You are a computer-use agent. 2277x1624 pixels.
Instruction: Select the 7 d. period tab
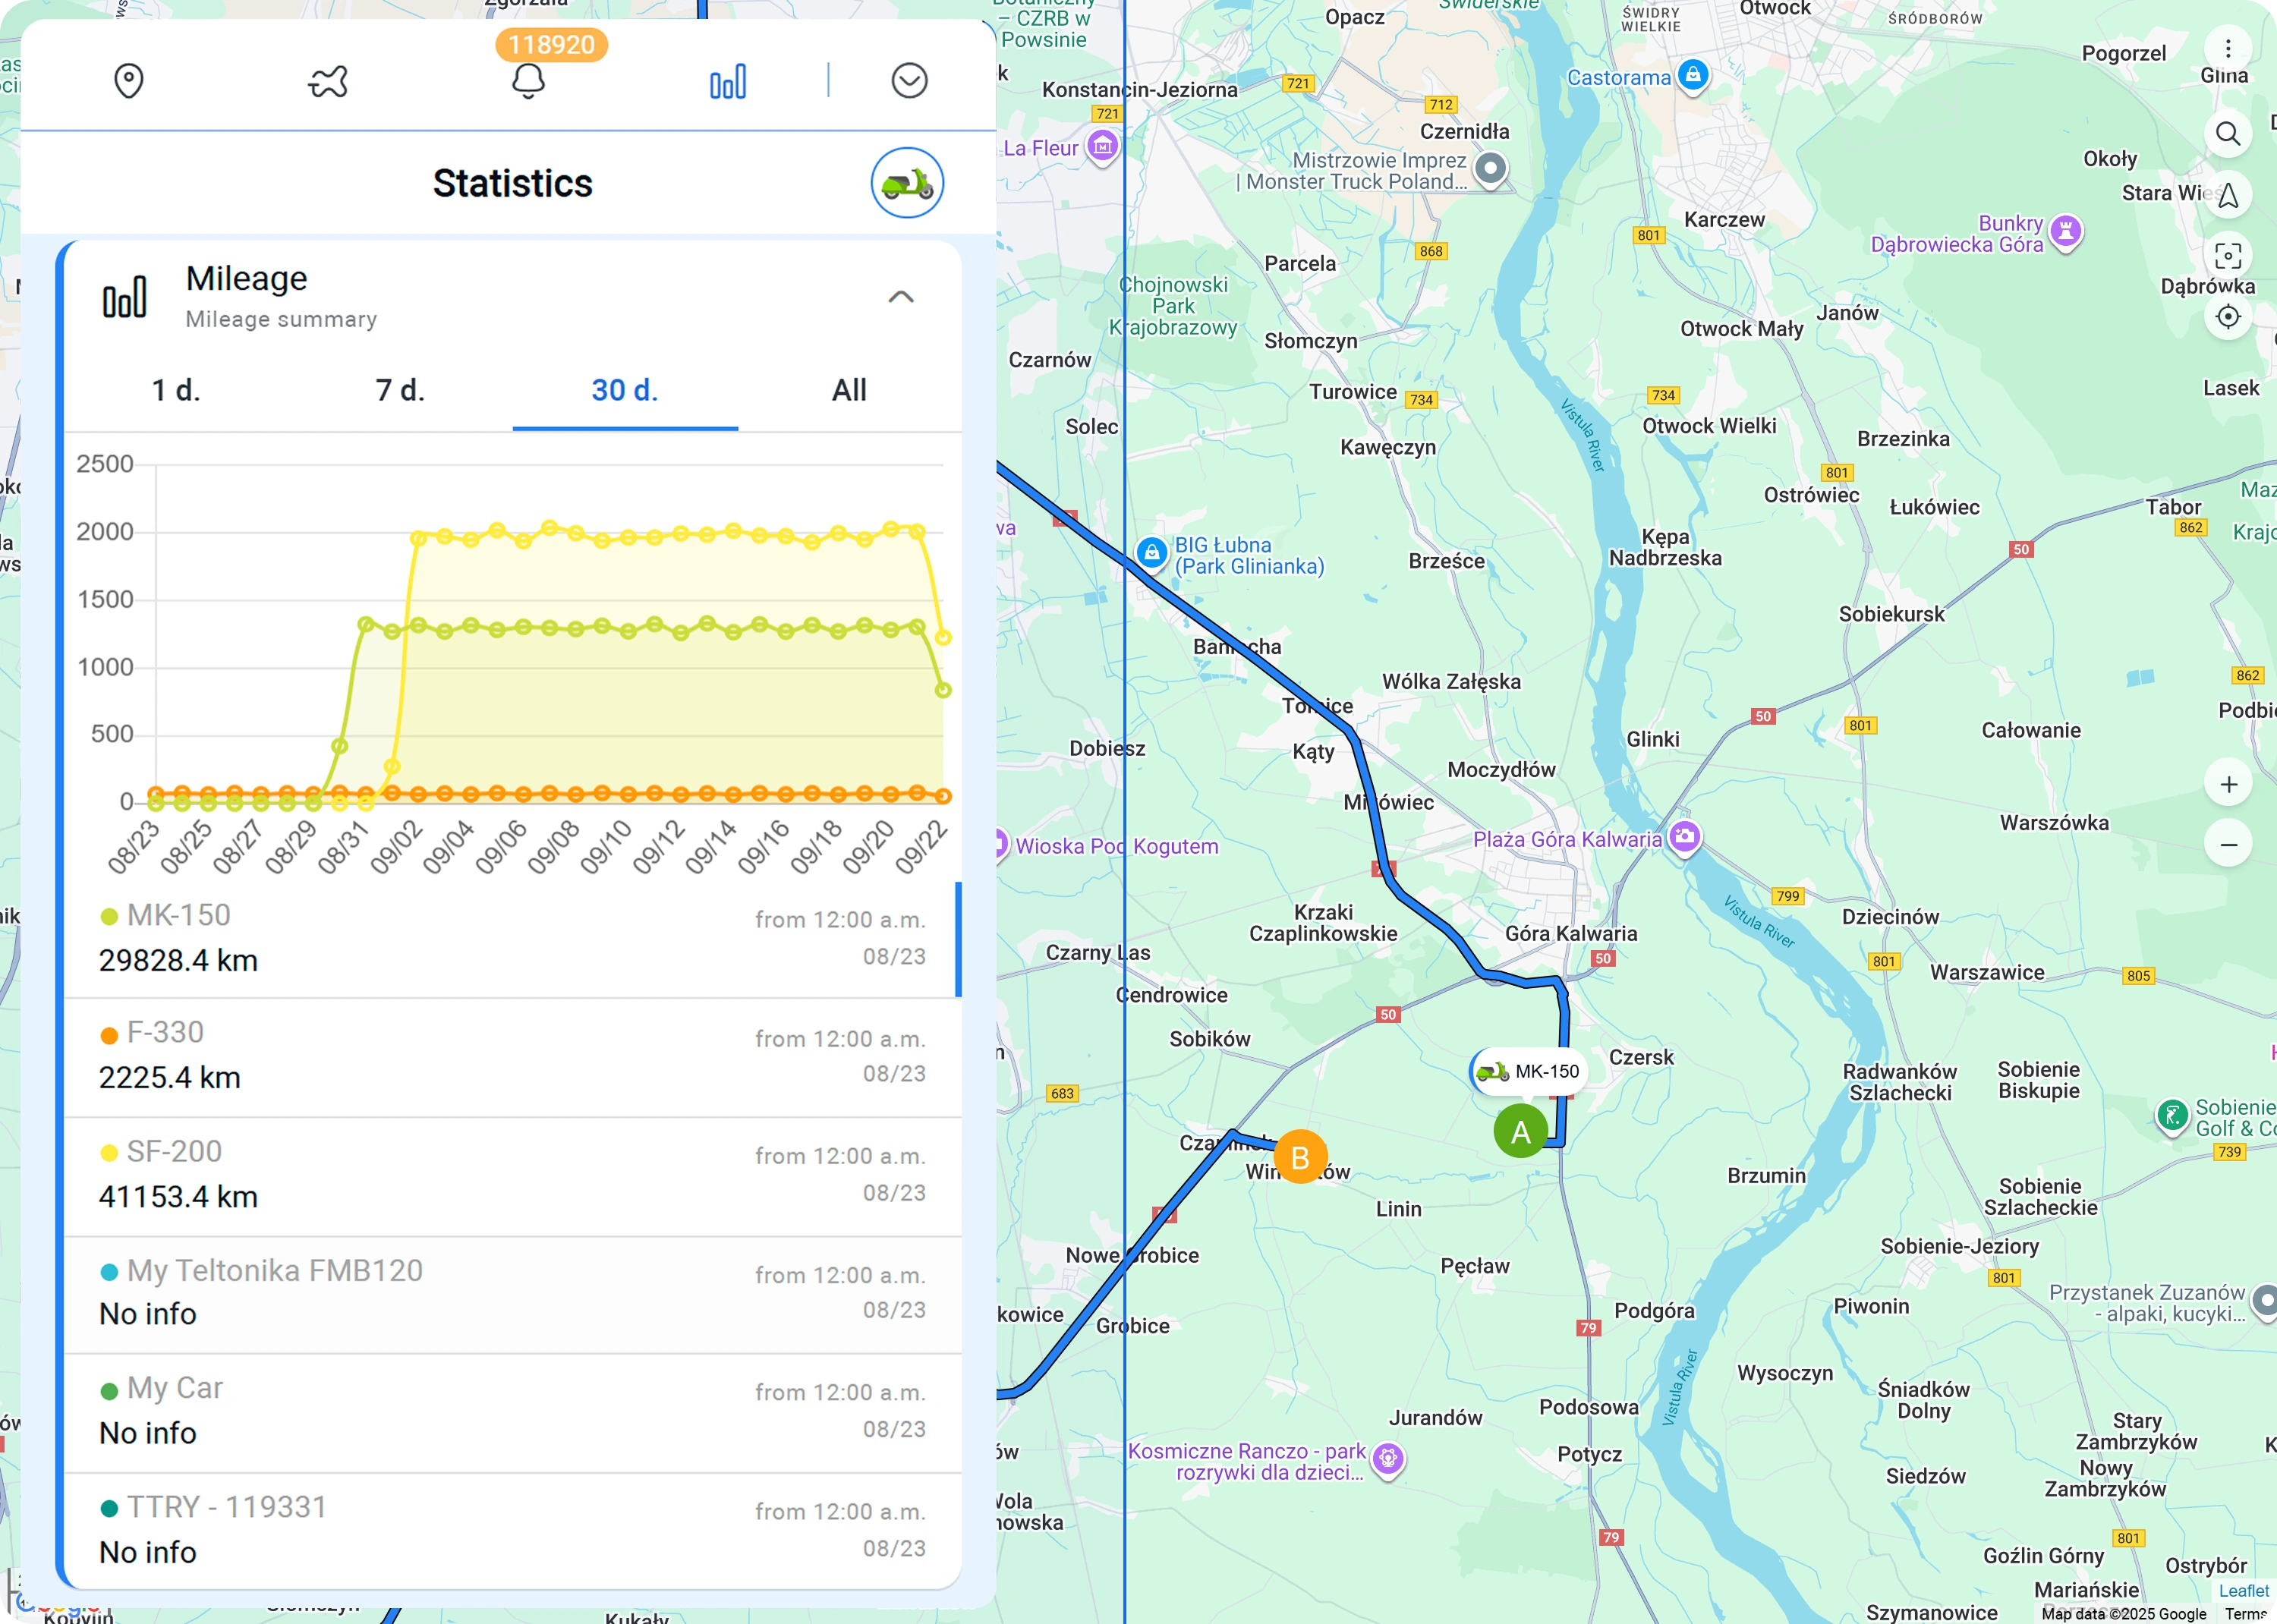tap(400, 390)
